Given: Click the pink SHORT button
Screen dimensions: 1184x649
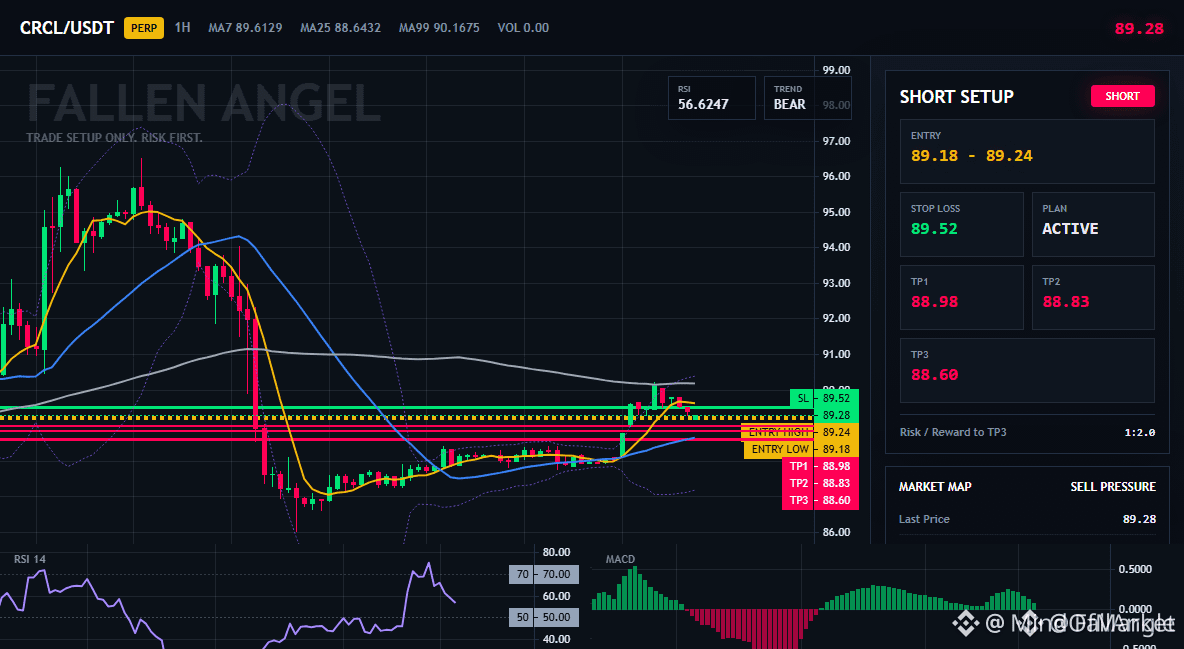Looking at the screenshot, I should coord(1122,96).
